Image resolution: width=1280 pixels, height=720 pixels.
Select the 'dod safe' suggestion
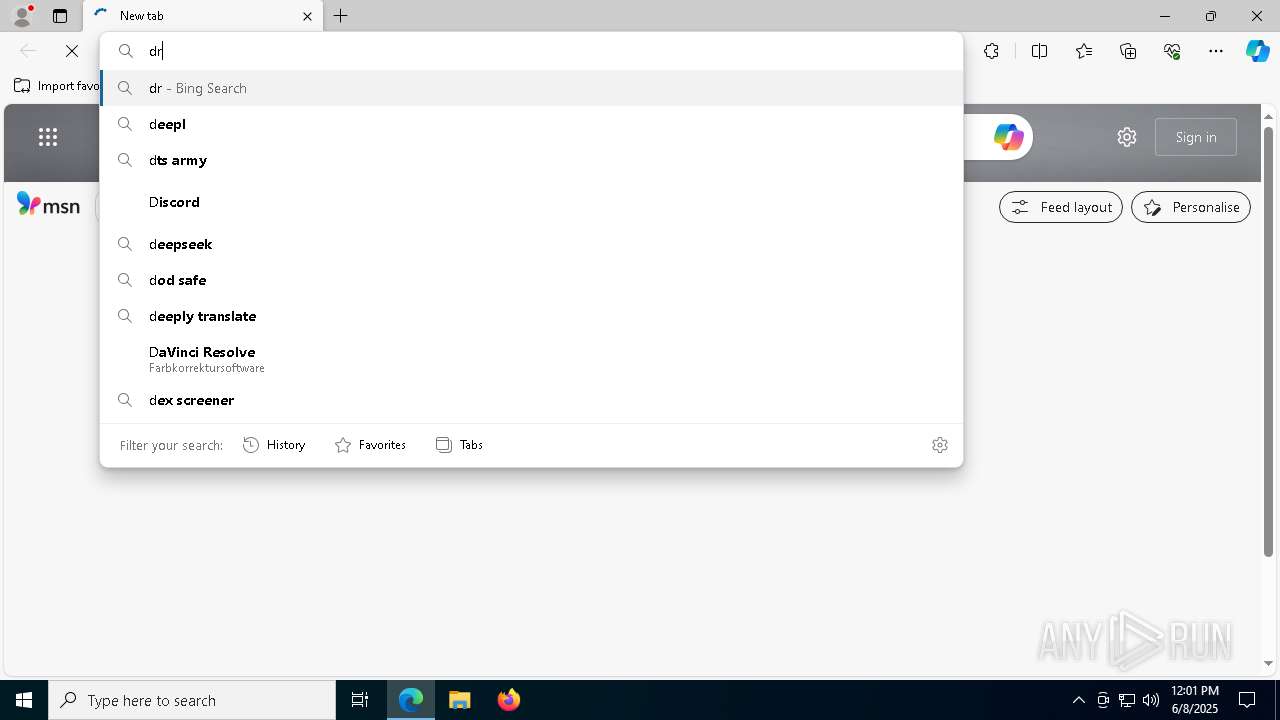531,280
